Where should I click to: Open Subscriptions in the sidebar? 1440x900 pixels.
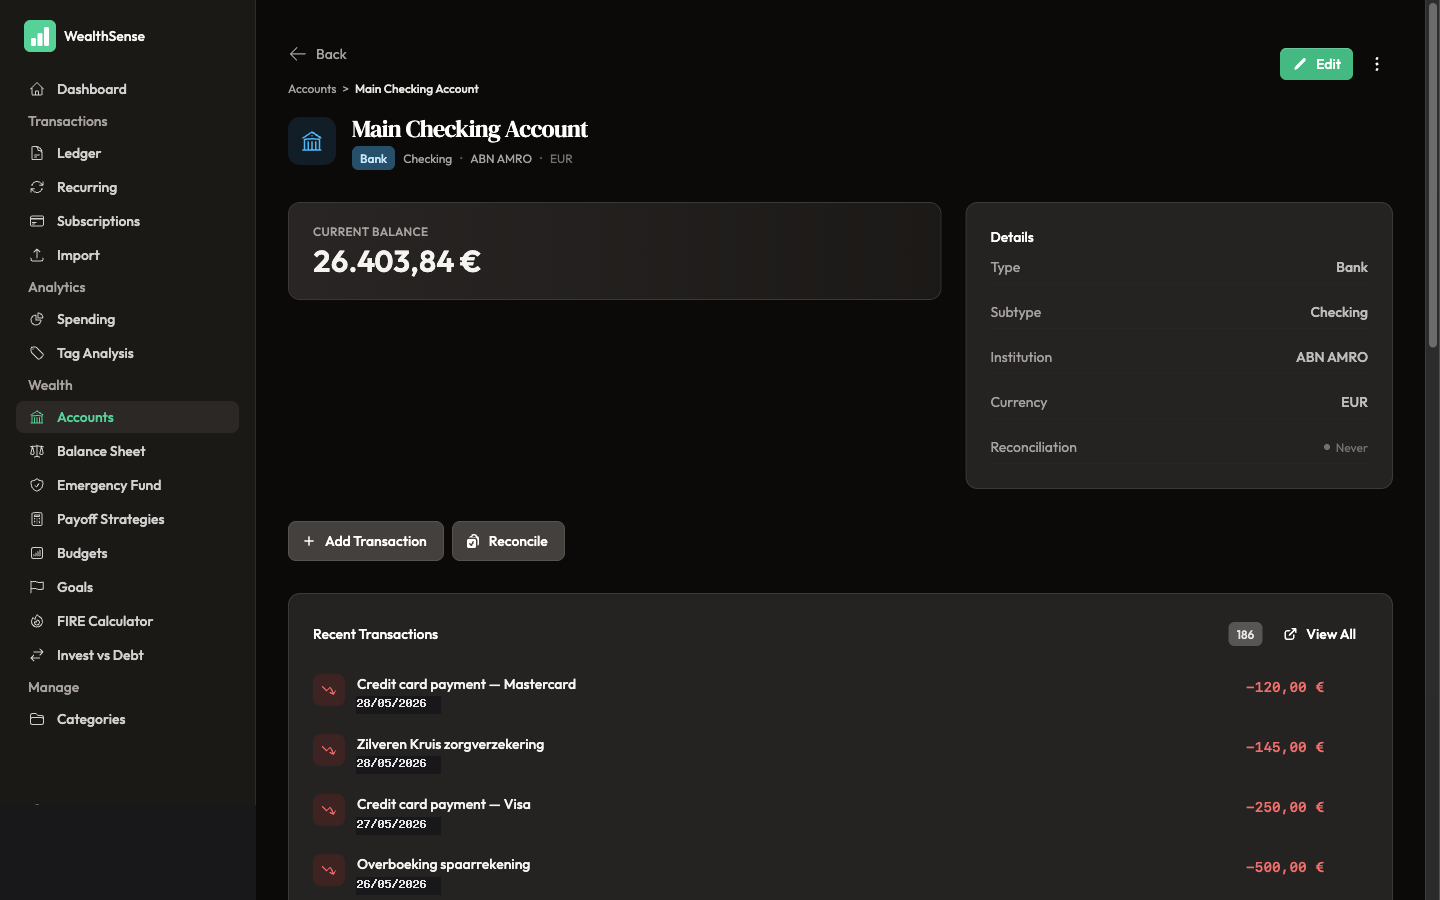click(128, 221)
